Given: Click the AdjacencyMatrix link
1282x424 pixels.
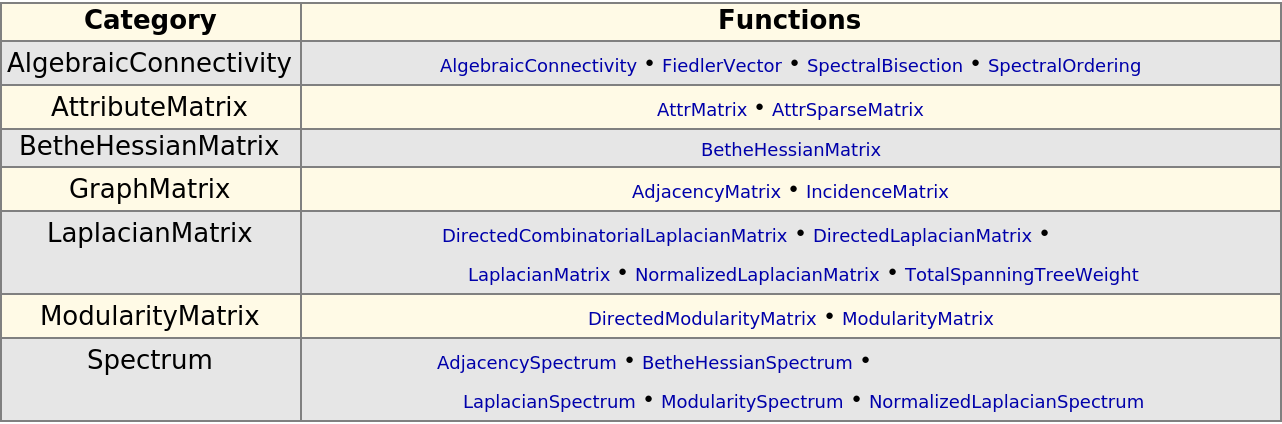Looking at the screenshot, I should (706, 192).
